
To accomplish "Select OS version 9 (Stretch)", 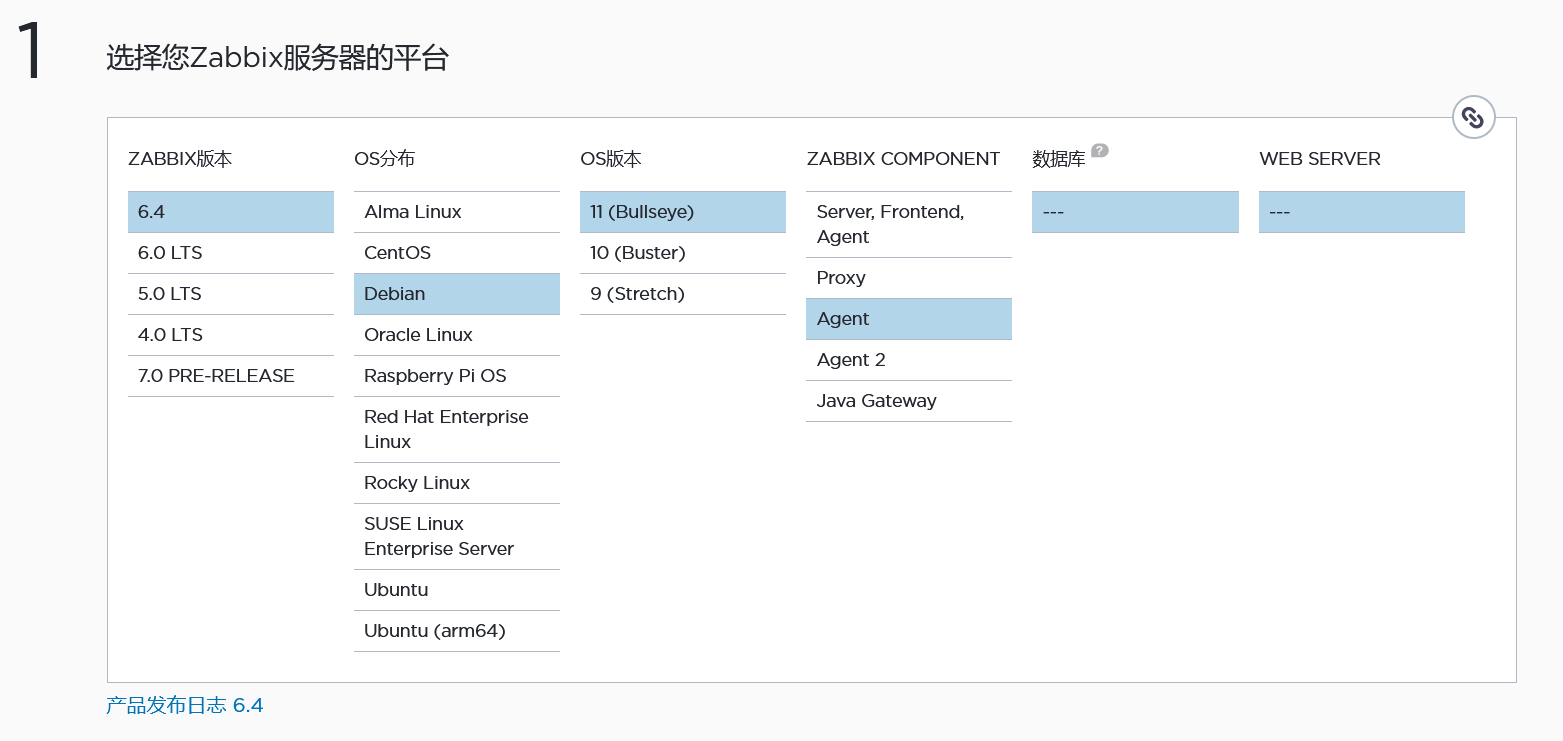I will pos(682,294).
